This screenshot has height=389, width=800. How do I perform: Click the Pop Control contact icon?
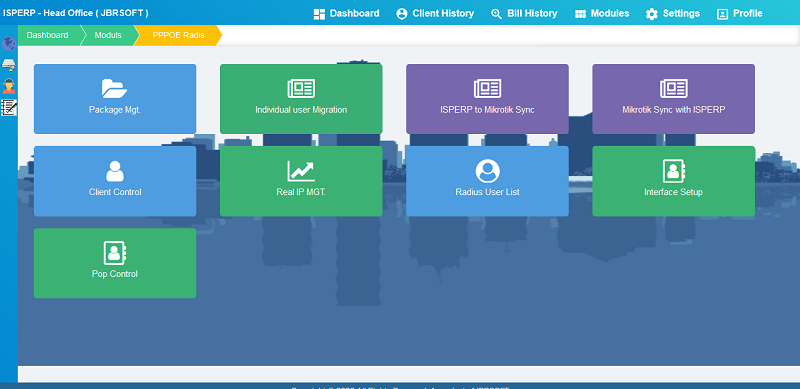pos(115,253)
